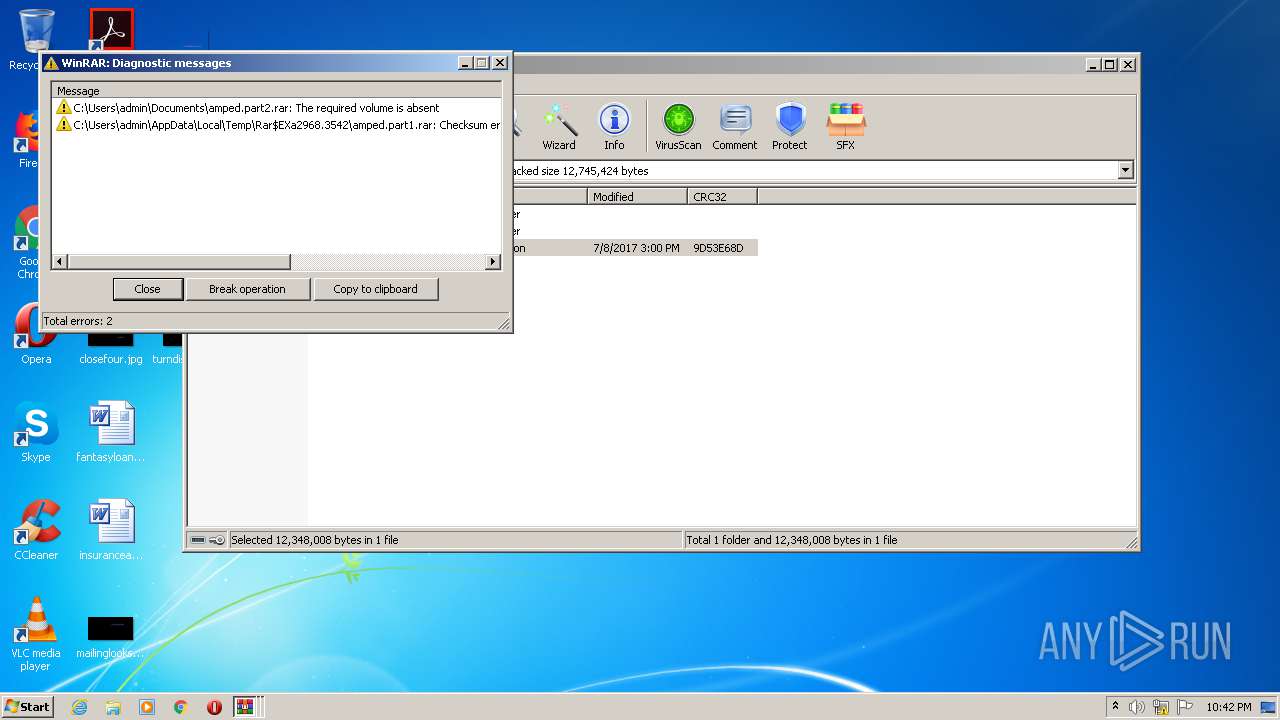Open the Windows Start menu
The width and height of the screenshot is (1280, 720).
(28, 706)
